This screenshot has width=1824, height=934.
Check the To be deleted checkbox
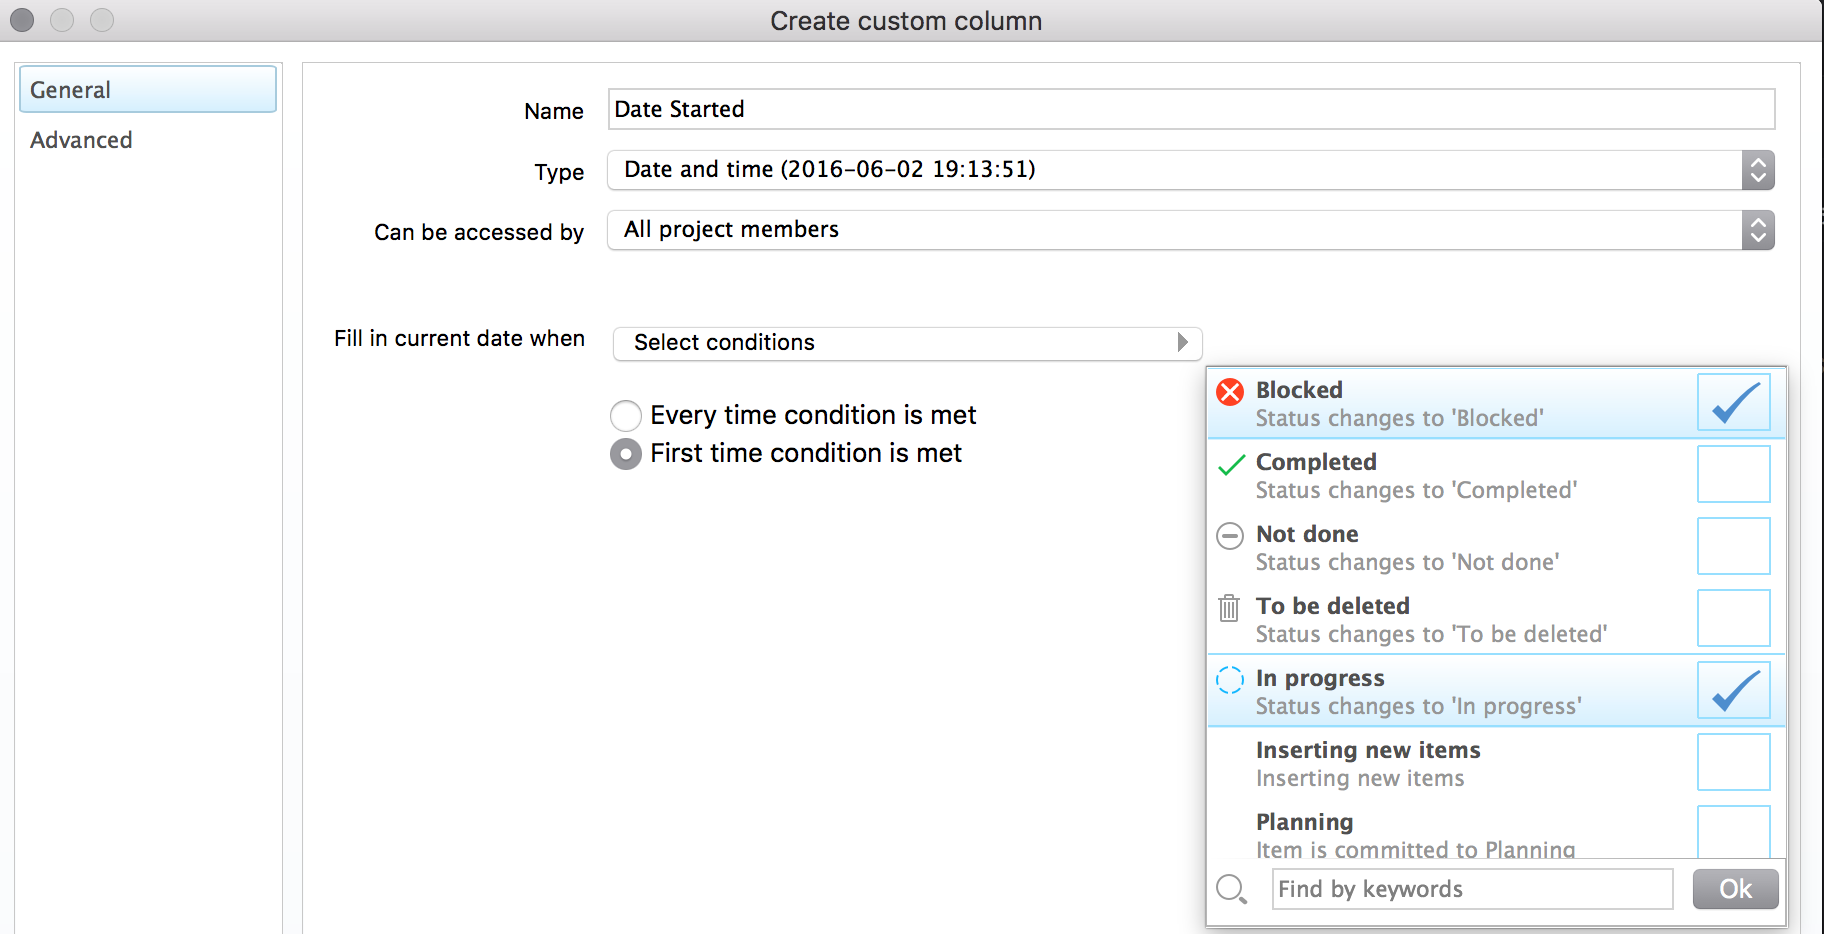(x=1733, y=618)
